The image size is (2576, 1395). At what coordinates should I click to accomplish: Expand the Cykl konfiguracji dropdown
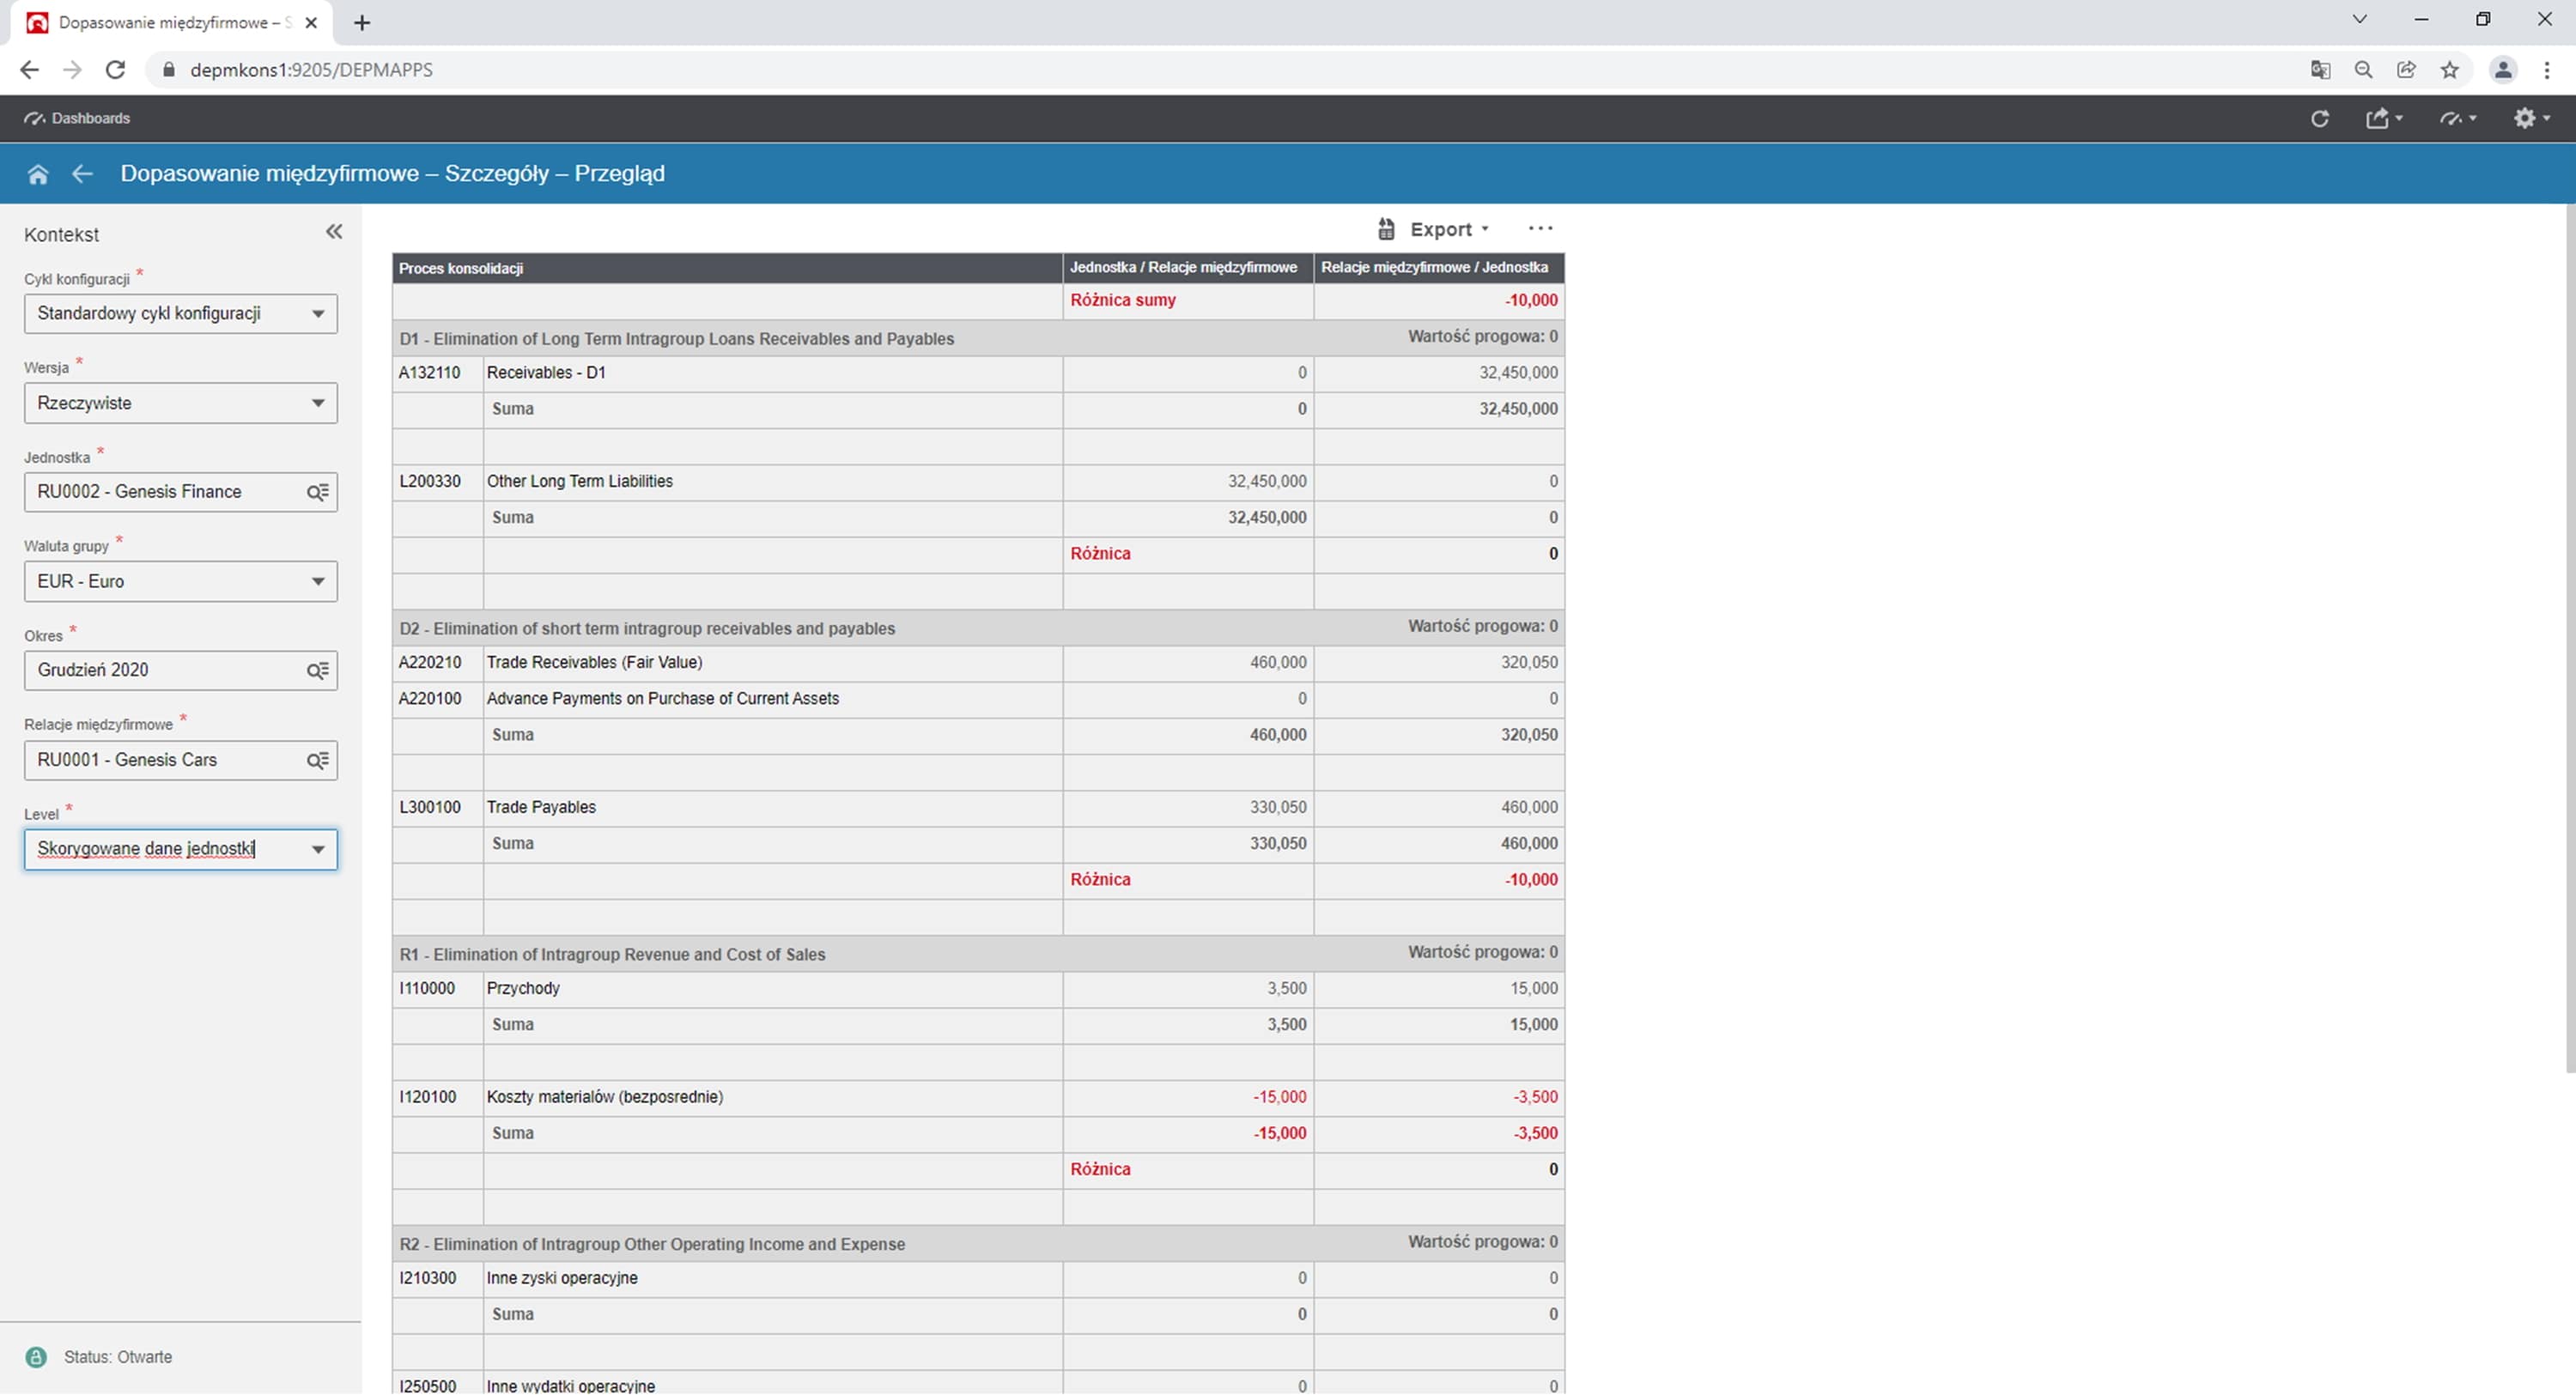(x=318, y=314)
